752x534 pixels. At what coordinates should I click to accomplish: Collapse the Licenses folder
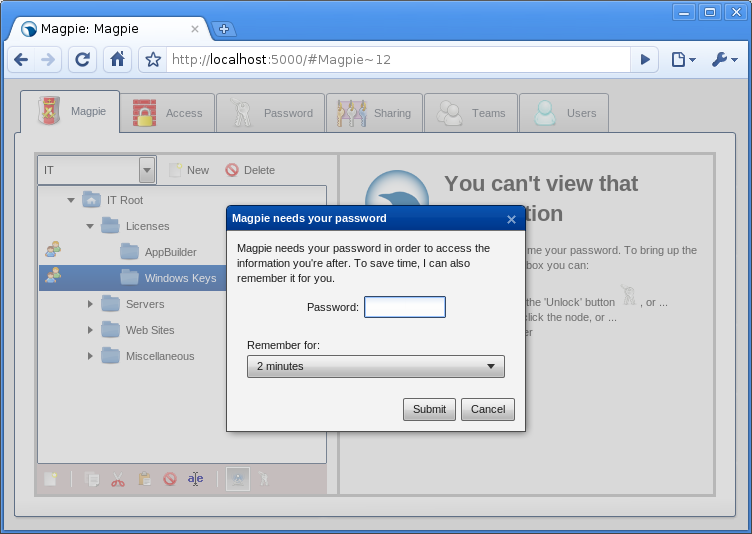tap(90, 226)
